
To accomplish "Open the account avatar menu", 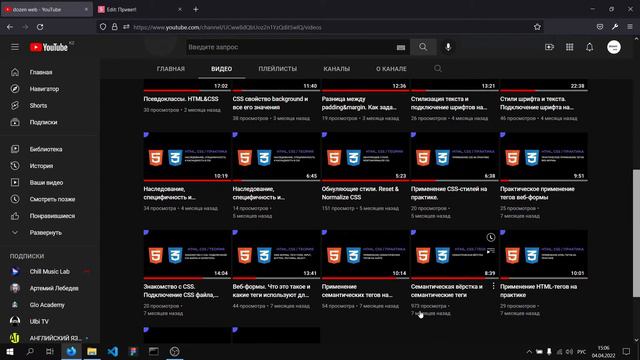I will tap(613, 47).
